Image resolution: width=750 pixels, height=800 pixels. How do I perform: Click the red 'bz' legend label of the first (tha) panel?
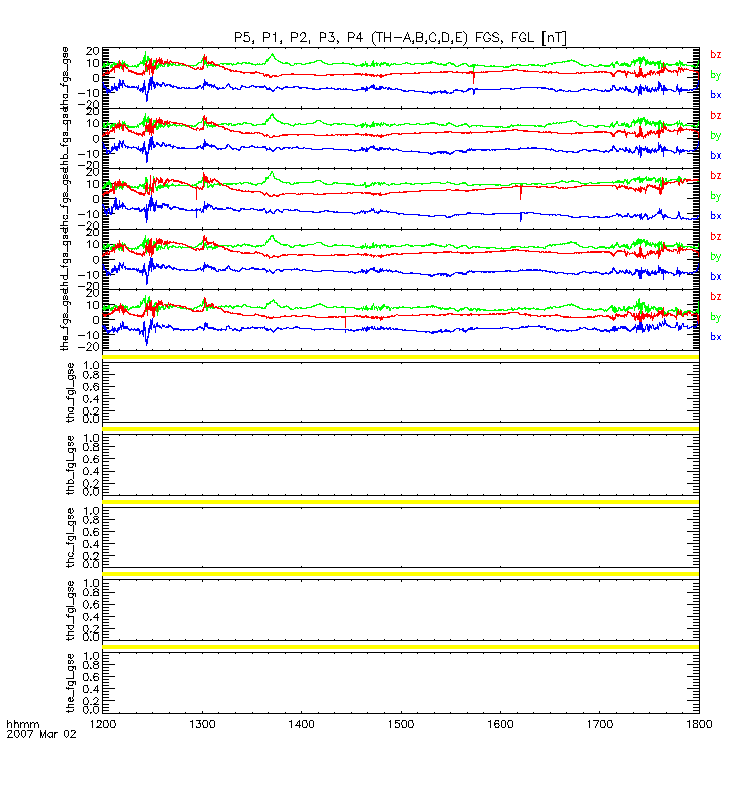tap(716, 55)
